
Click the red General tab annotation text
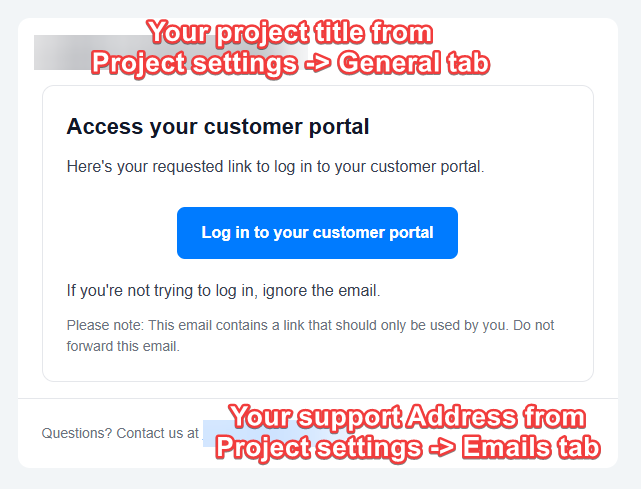pyautogui.click(x=413, y=63)
